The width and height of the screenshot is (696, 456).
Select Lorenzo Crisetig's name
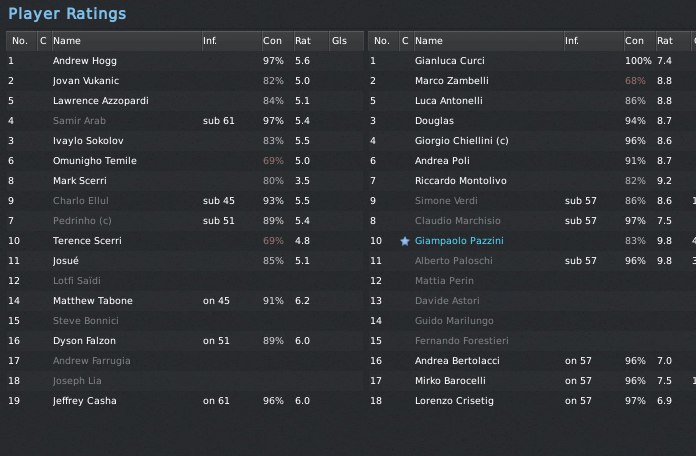(454, 401)
